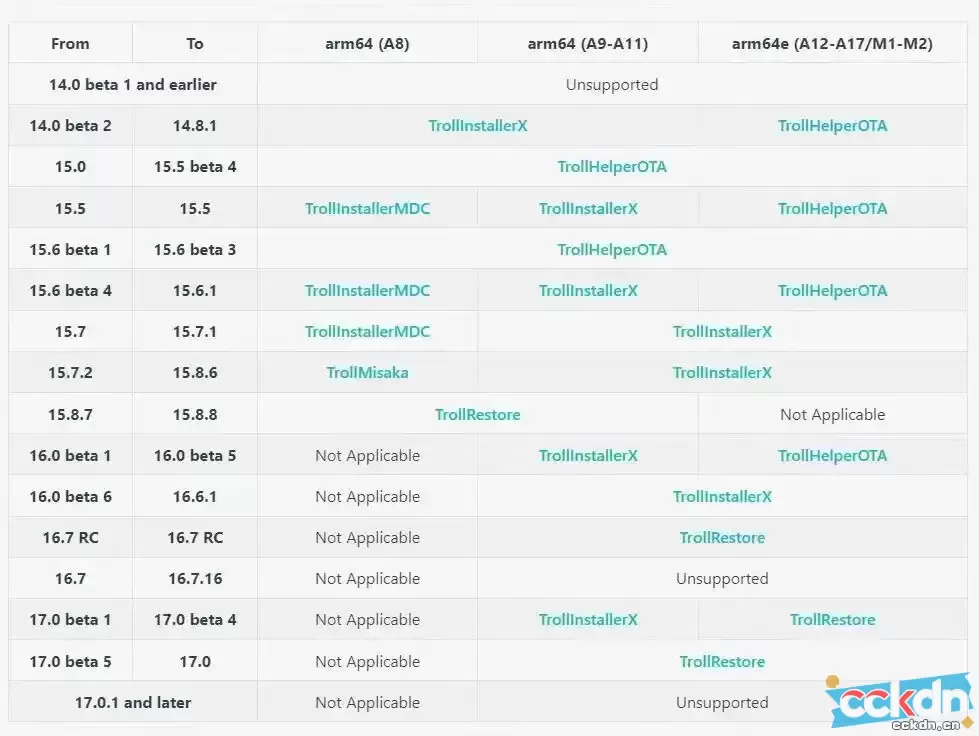979x736 pixels.
Task: Click TrollRestore in 17.0 beta 5 row
Action: [x=722, y=661]
